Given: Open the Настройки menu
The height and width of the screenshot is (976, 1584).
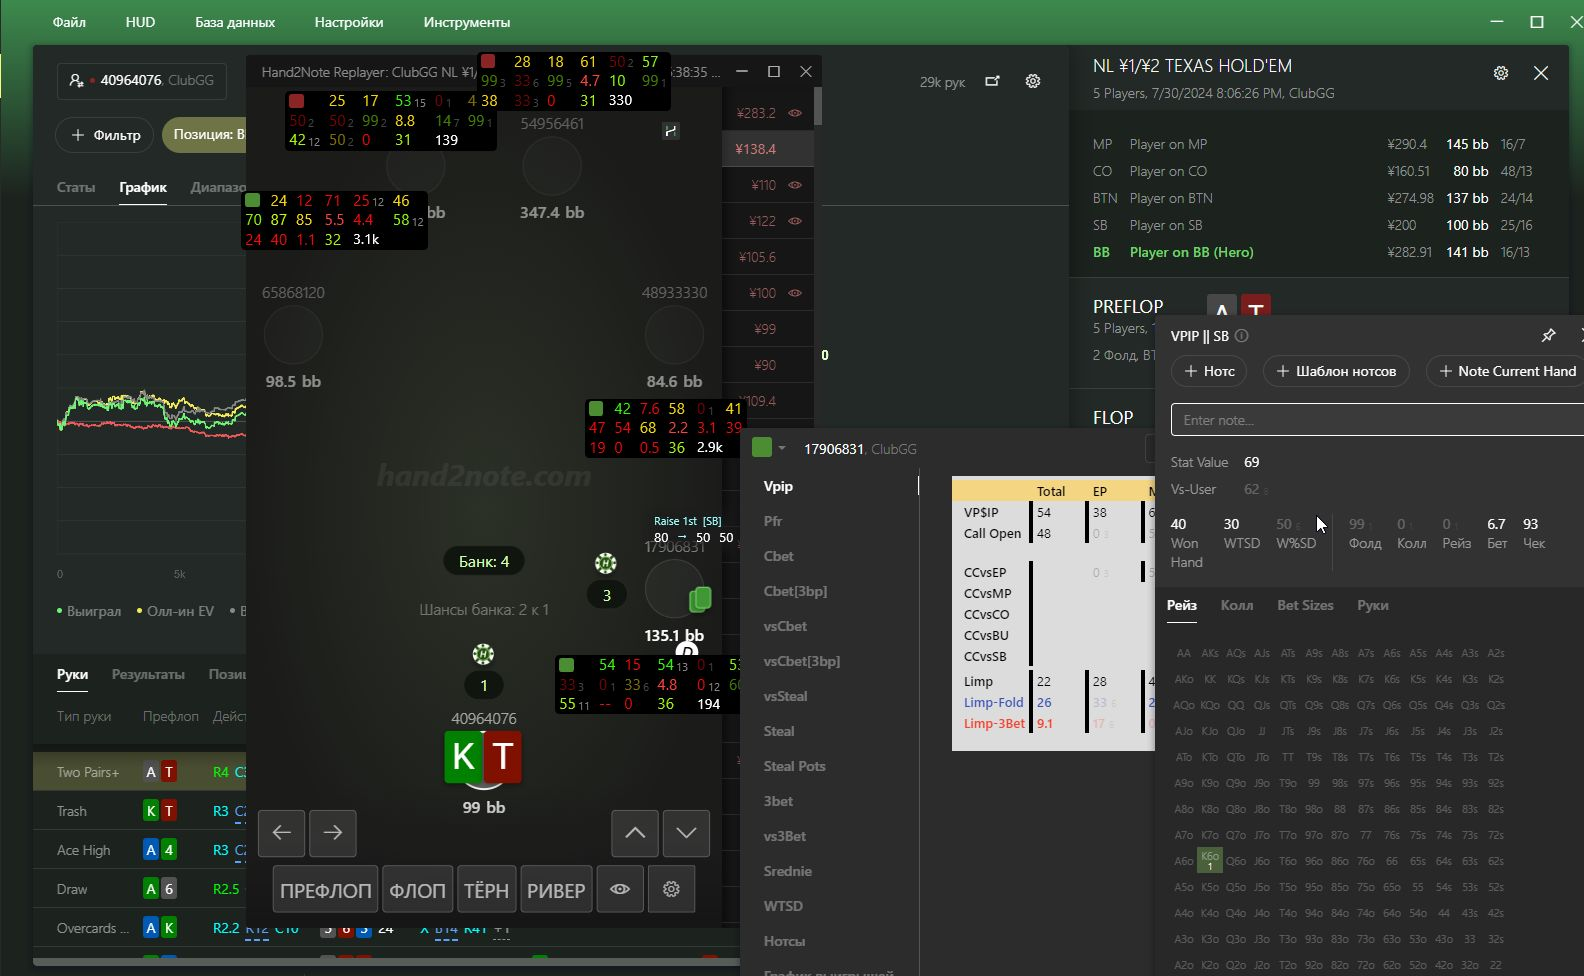Looking at the screenshot, I should pyautogui.click(x=349, y=22).
